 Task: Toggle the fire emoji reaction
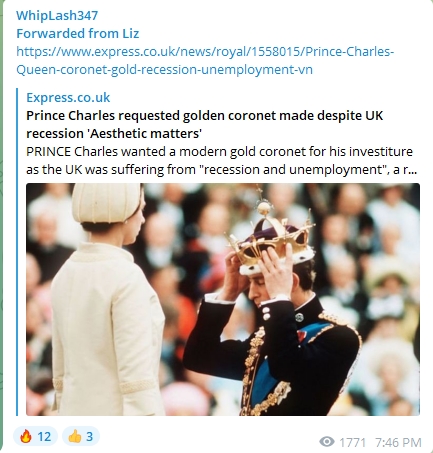point(35,436)
